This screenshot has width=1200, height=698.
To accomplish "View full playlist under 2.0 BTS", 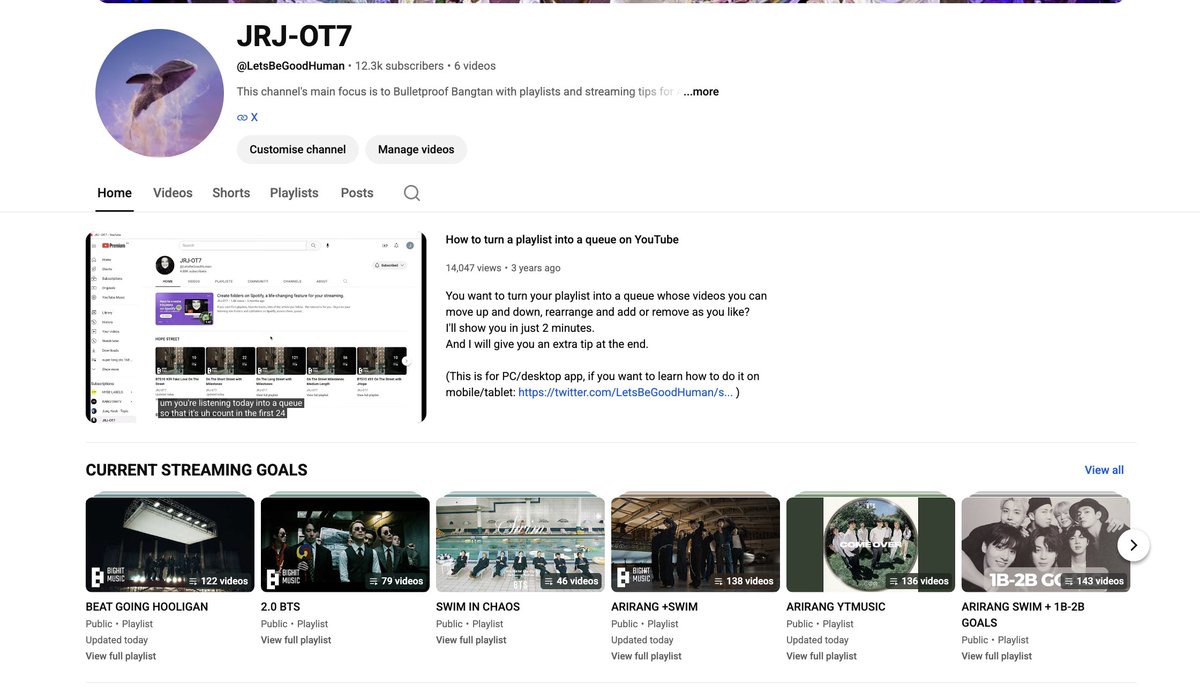I will pyautogui.click(x=296, y=640).
